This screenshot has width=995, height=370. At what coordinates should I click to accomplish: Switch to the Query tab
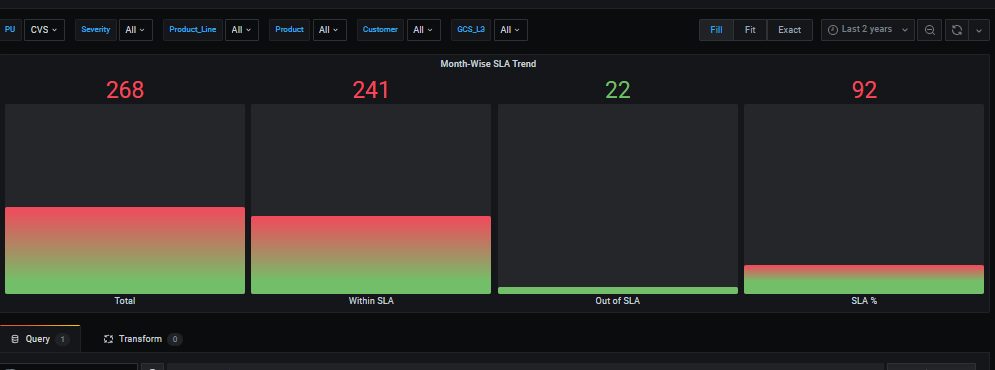tap(40, 340)
